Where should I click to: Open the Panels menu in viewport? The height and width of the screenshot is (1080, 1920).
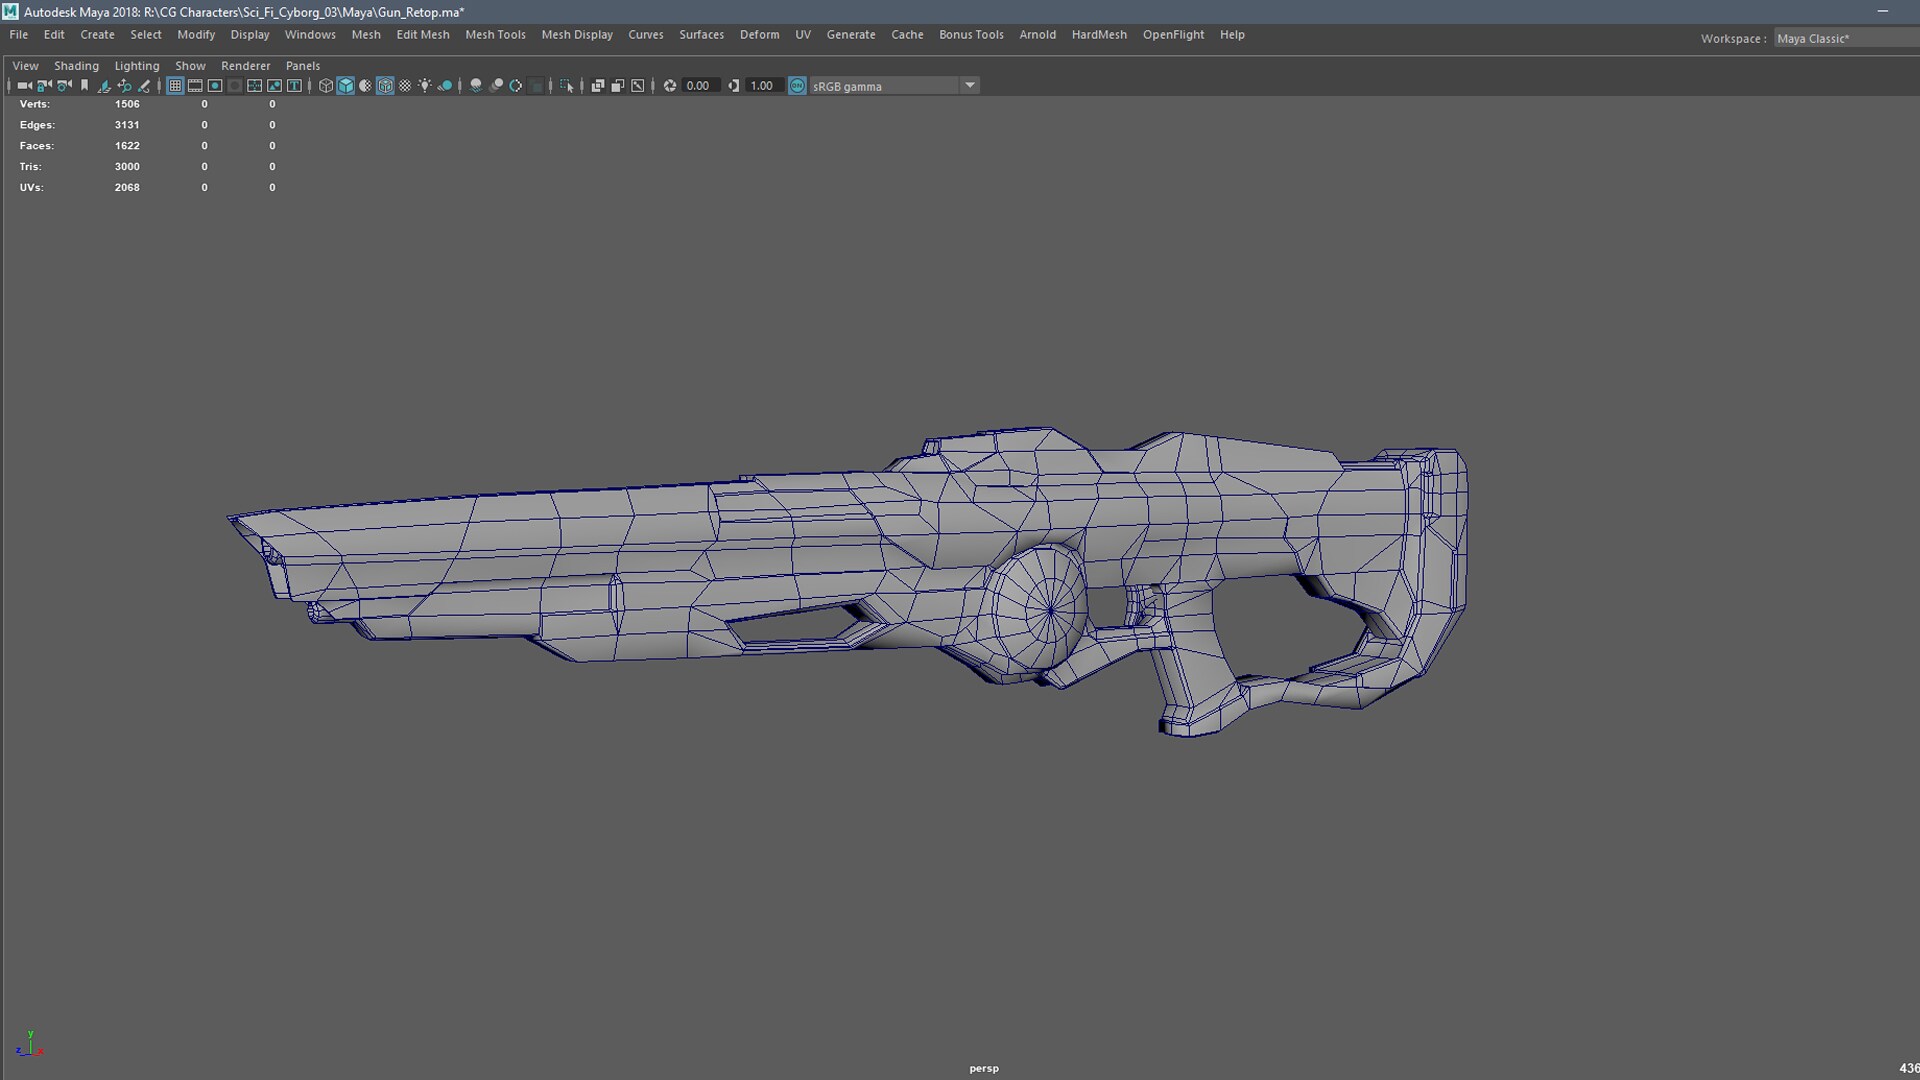[302, 65]
